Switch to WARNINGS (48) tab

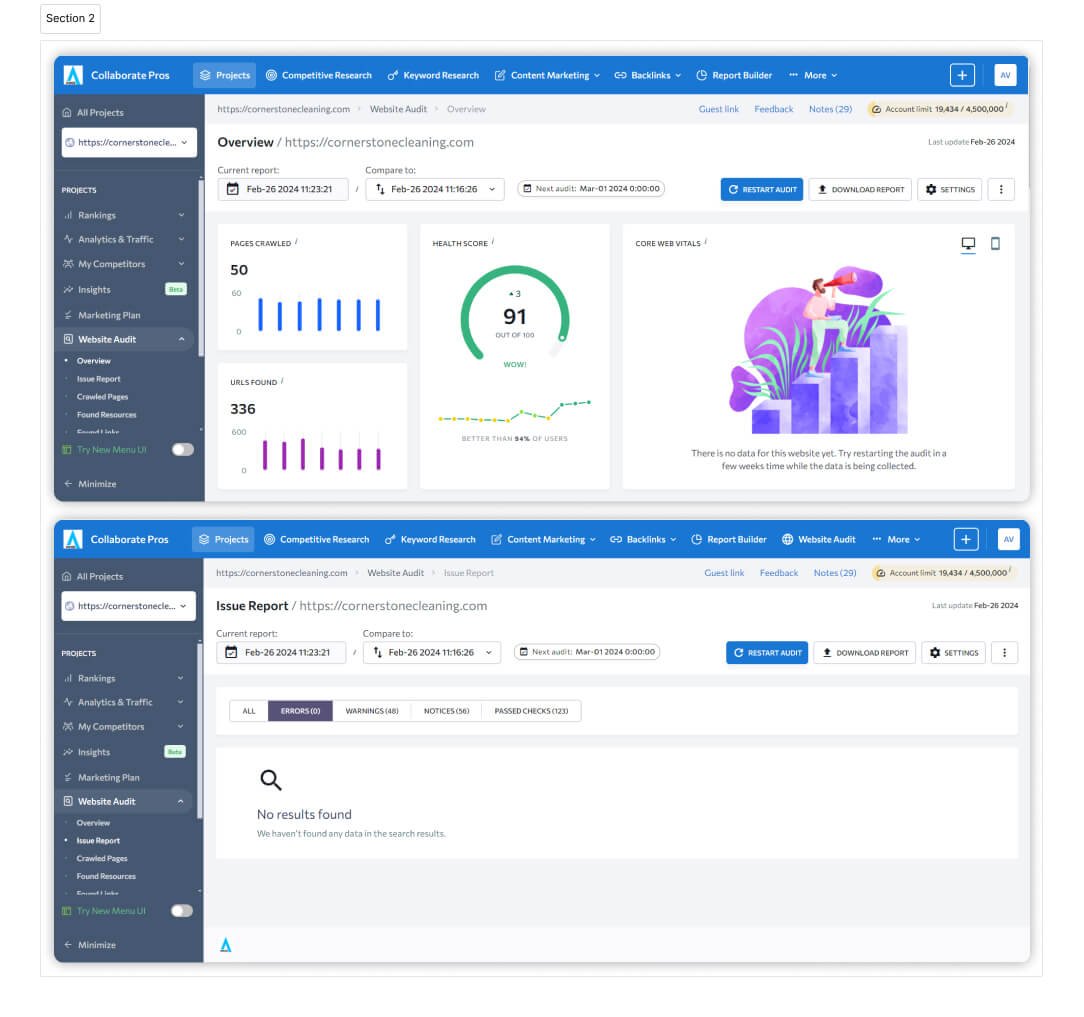(x=372, y=711)
